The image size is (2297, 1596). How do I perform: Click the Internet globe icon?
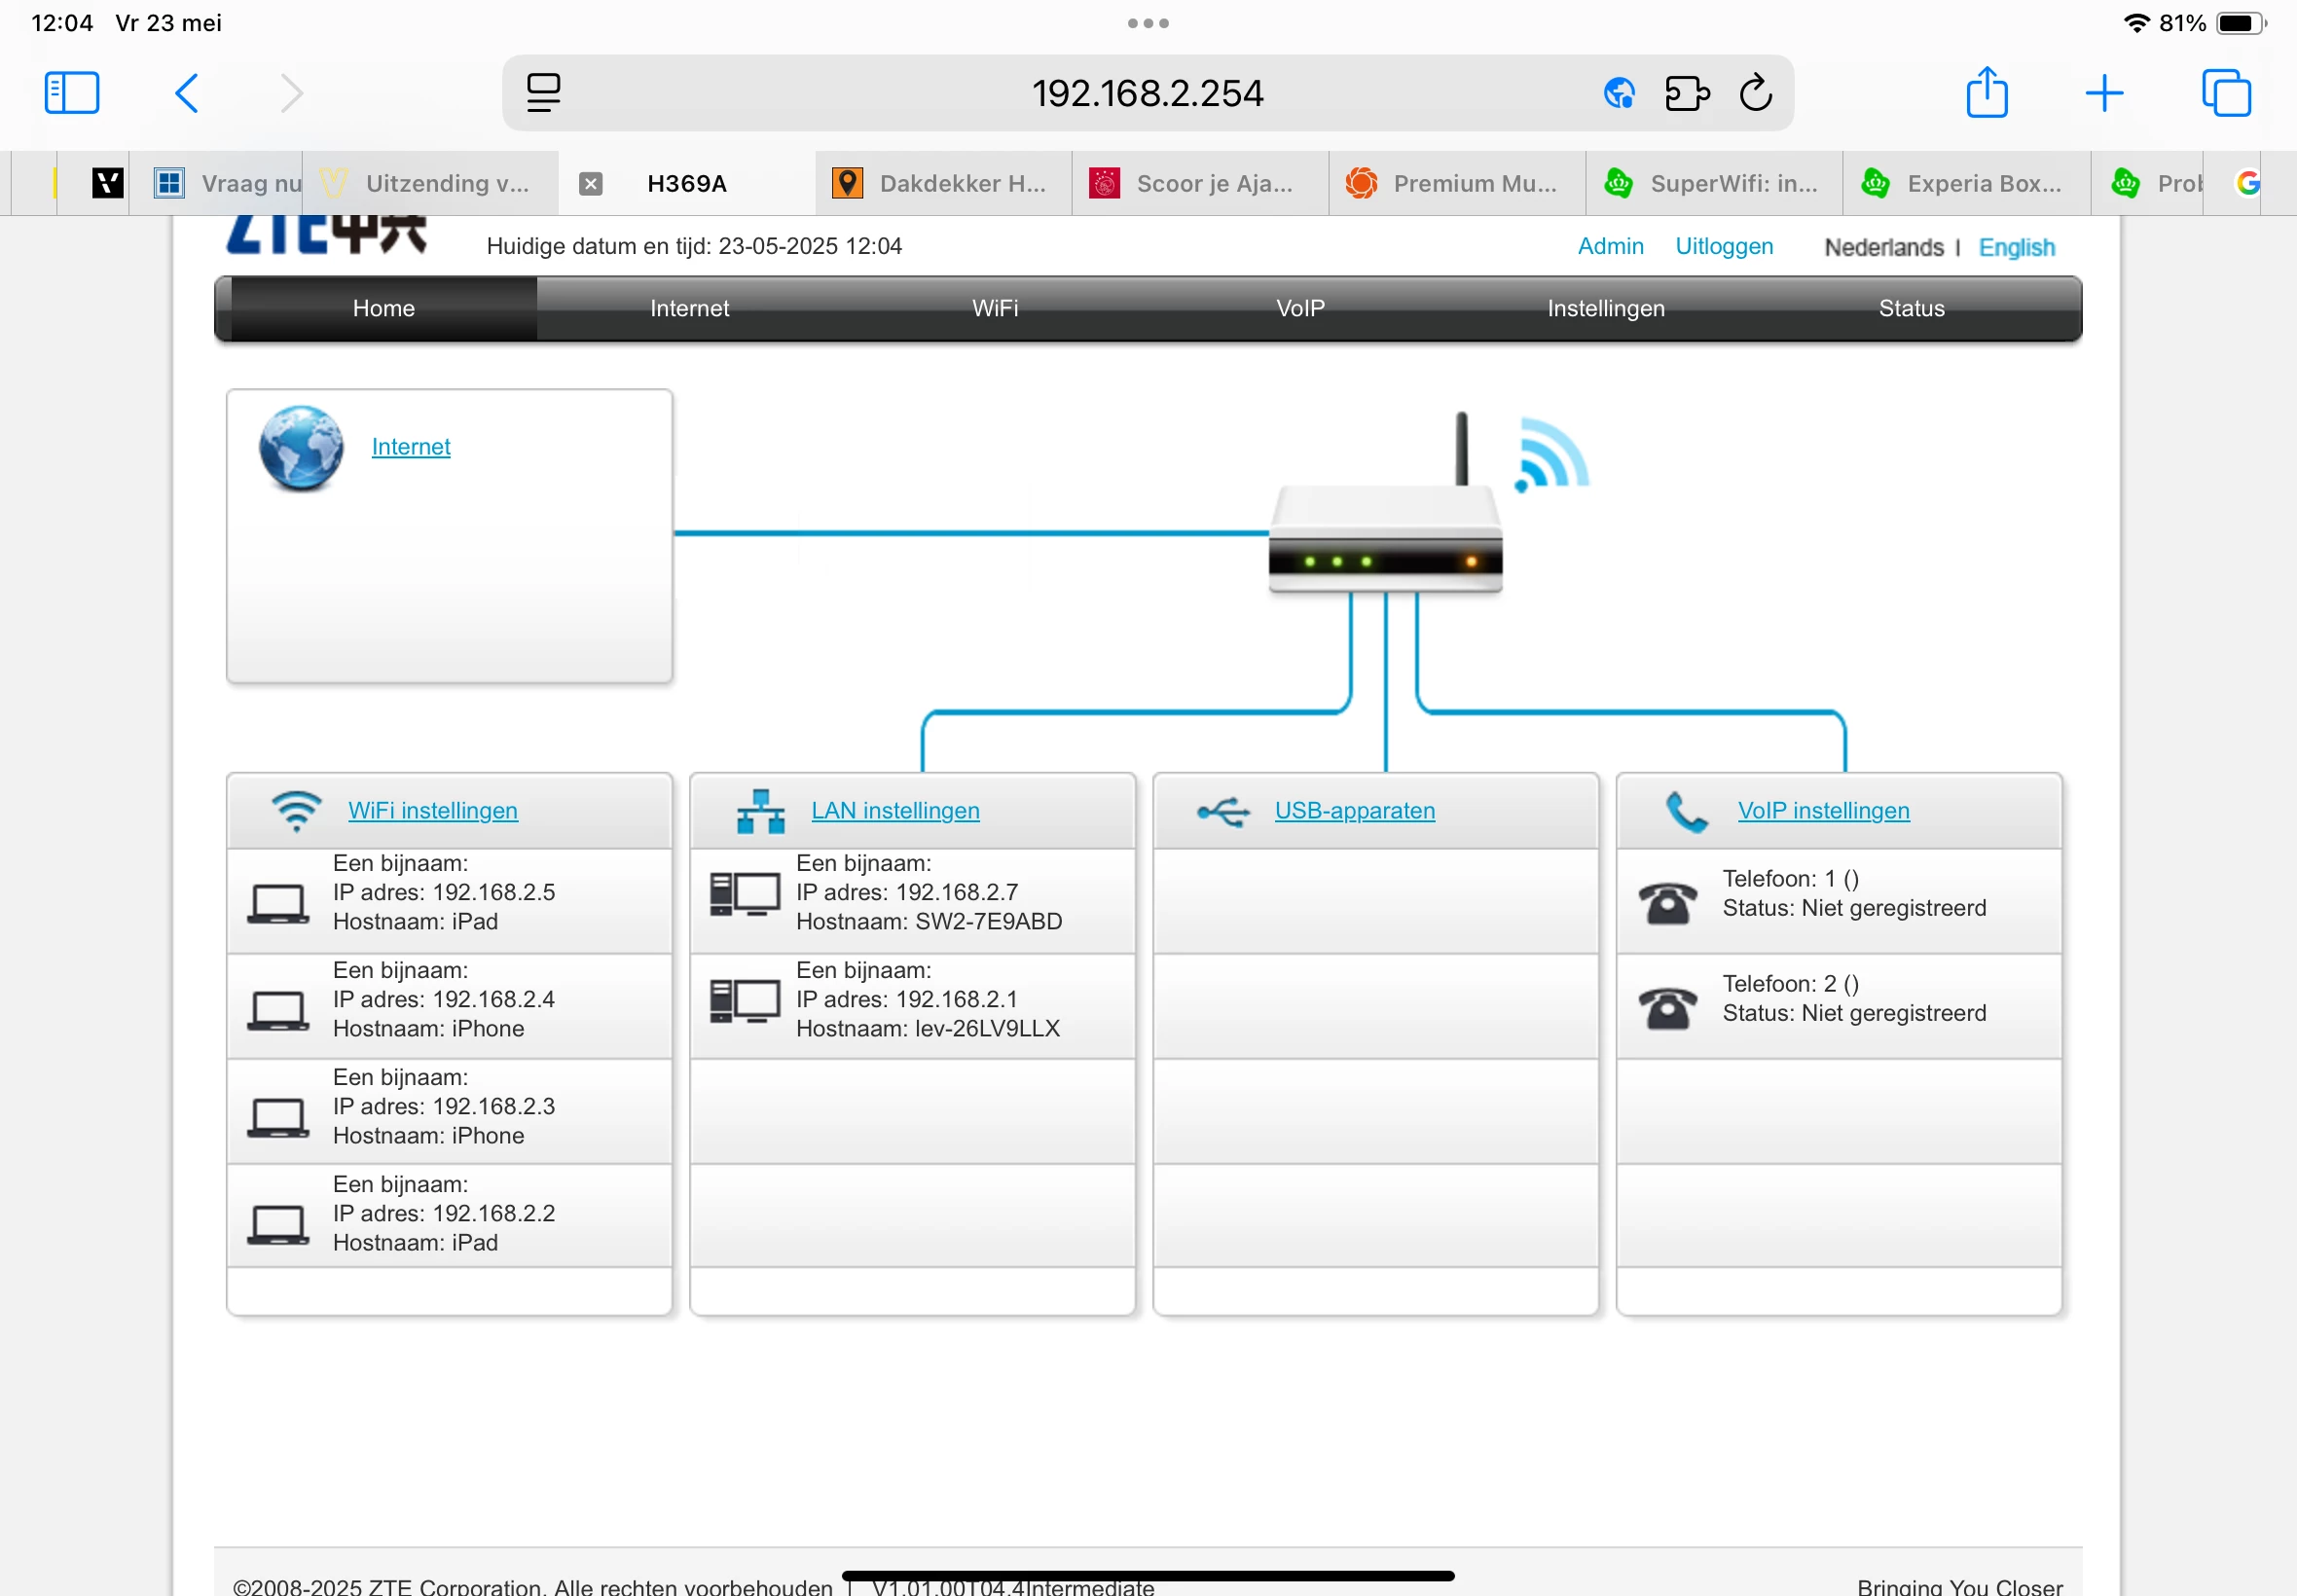point(301,448)
